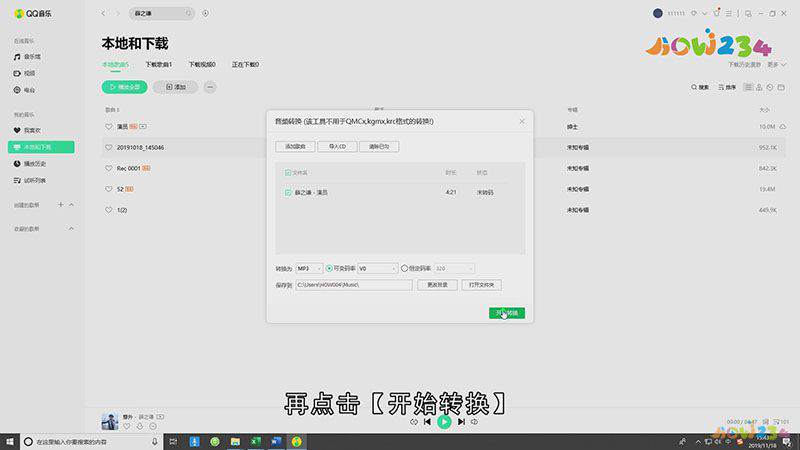Click 清除已传 in the convert dialog

[x=379, y=146]
